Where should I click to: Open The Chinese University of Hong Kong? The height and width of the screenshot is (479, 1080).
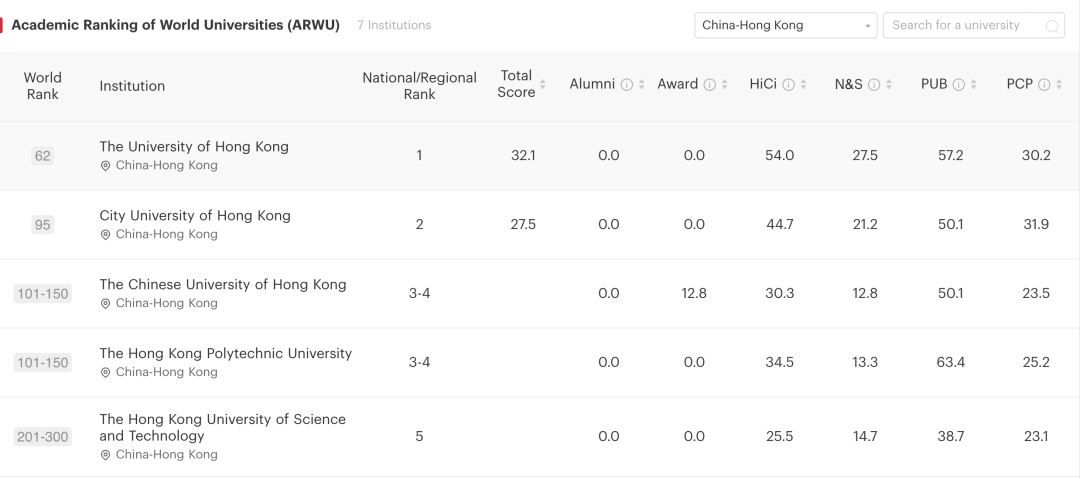tap(222, 284)
